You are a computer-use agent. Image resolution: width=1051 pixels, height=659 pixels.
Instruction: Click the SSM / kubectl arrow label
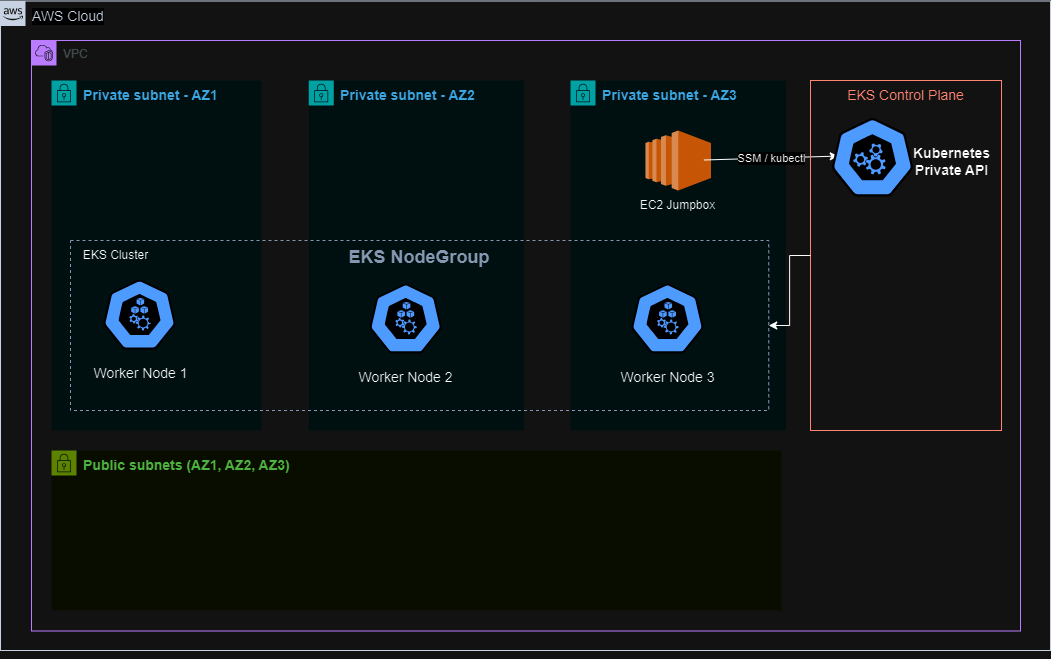point(771,159)
